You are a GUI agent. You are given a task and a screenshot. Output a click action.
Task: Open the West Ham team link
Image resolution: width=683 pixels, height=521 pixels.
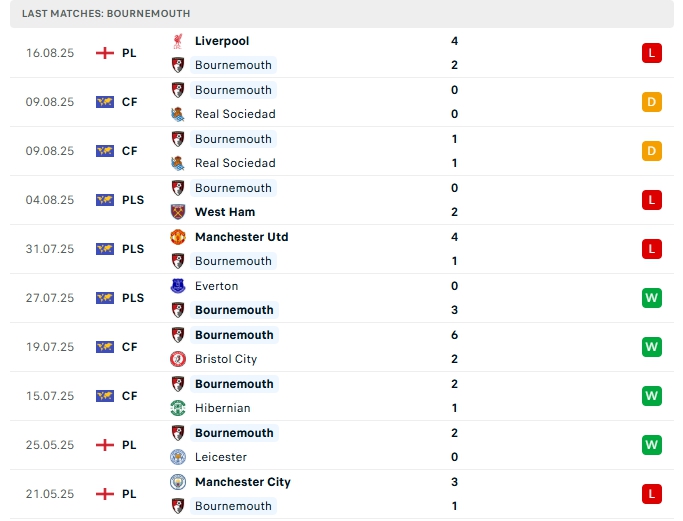coord(225,212)
